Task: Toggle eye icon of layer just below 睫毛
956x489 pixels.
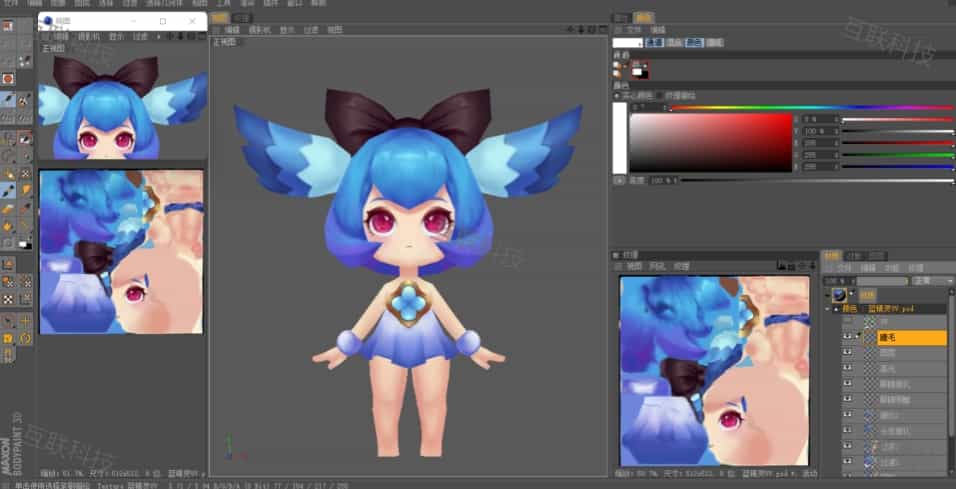Action: click(847, 353)
